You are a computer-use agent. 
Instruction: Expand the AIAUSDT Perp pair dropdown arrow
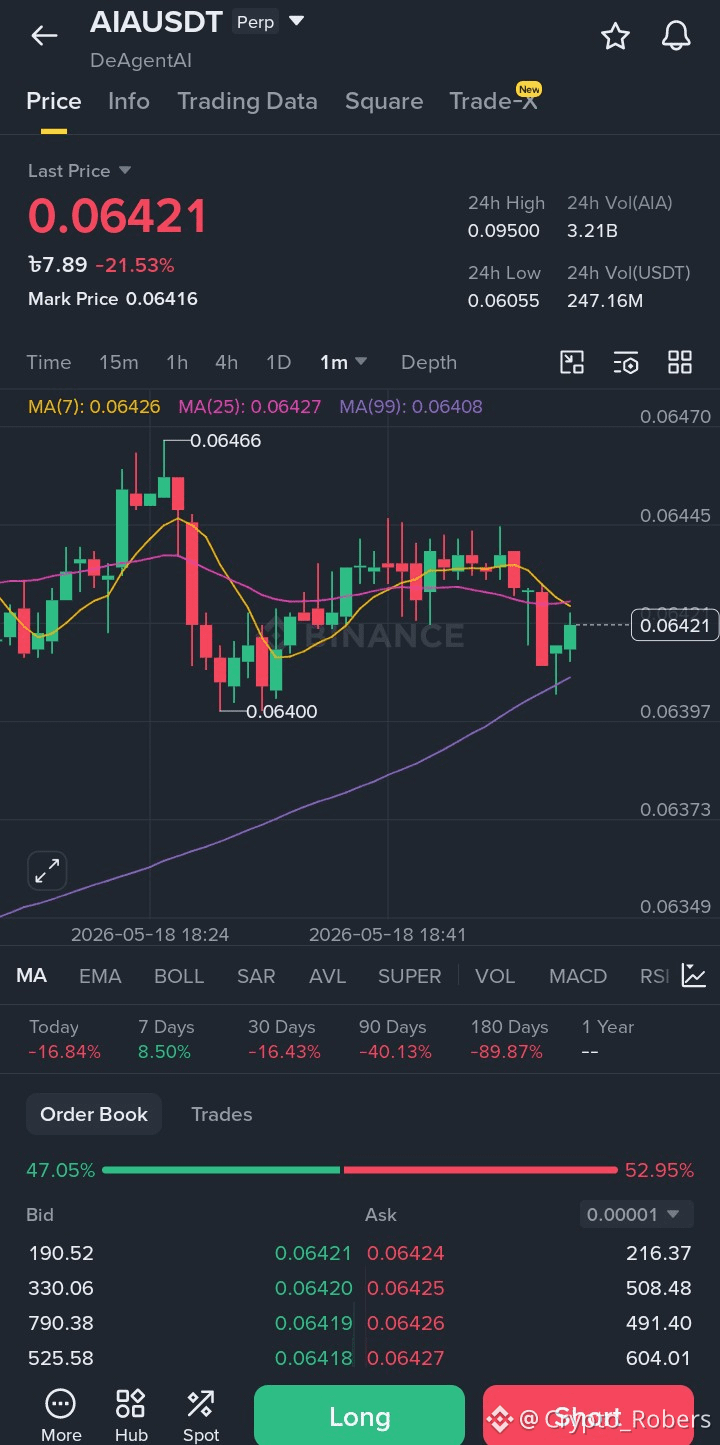[x=296, y=21]
